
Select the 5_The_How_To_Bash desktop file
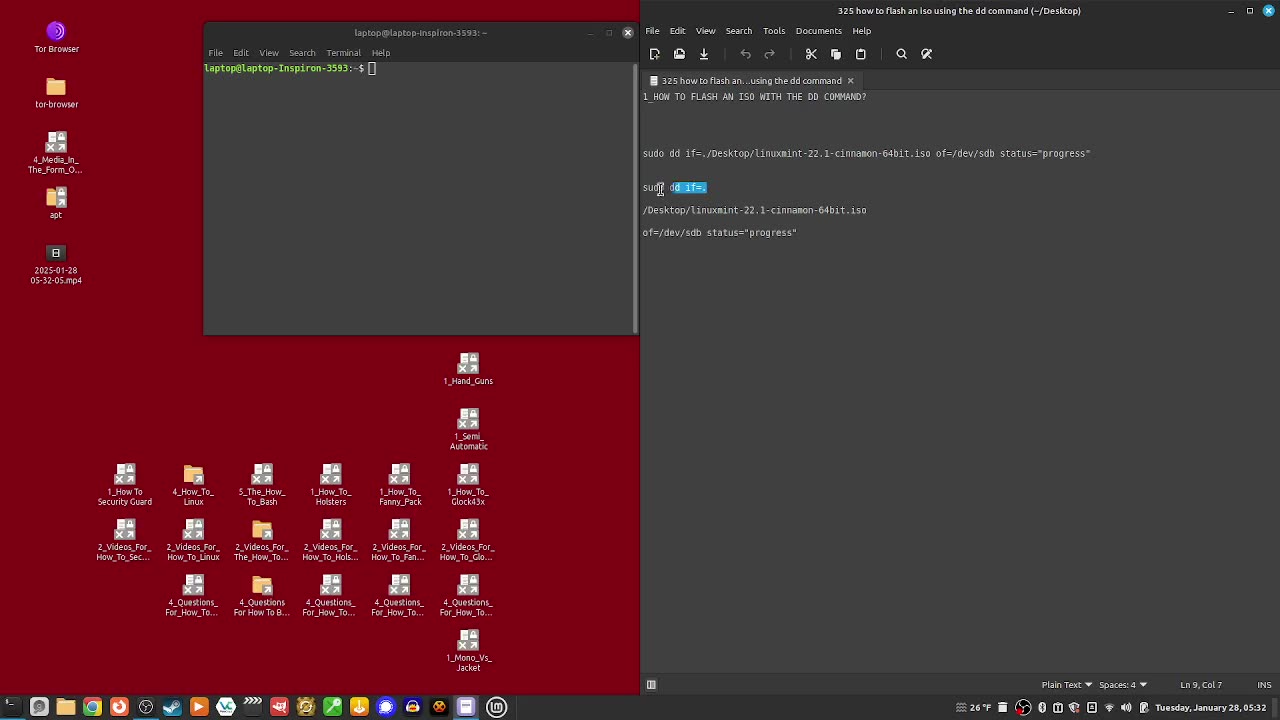pyautogui.click(x=262, y=484)
